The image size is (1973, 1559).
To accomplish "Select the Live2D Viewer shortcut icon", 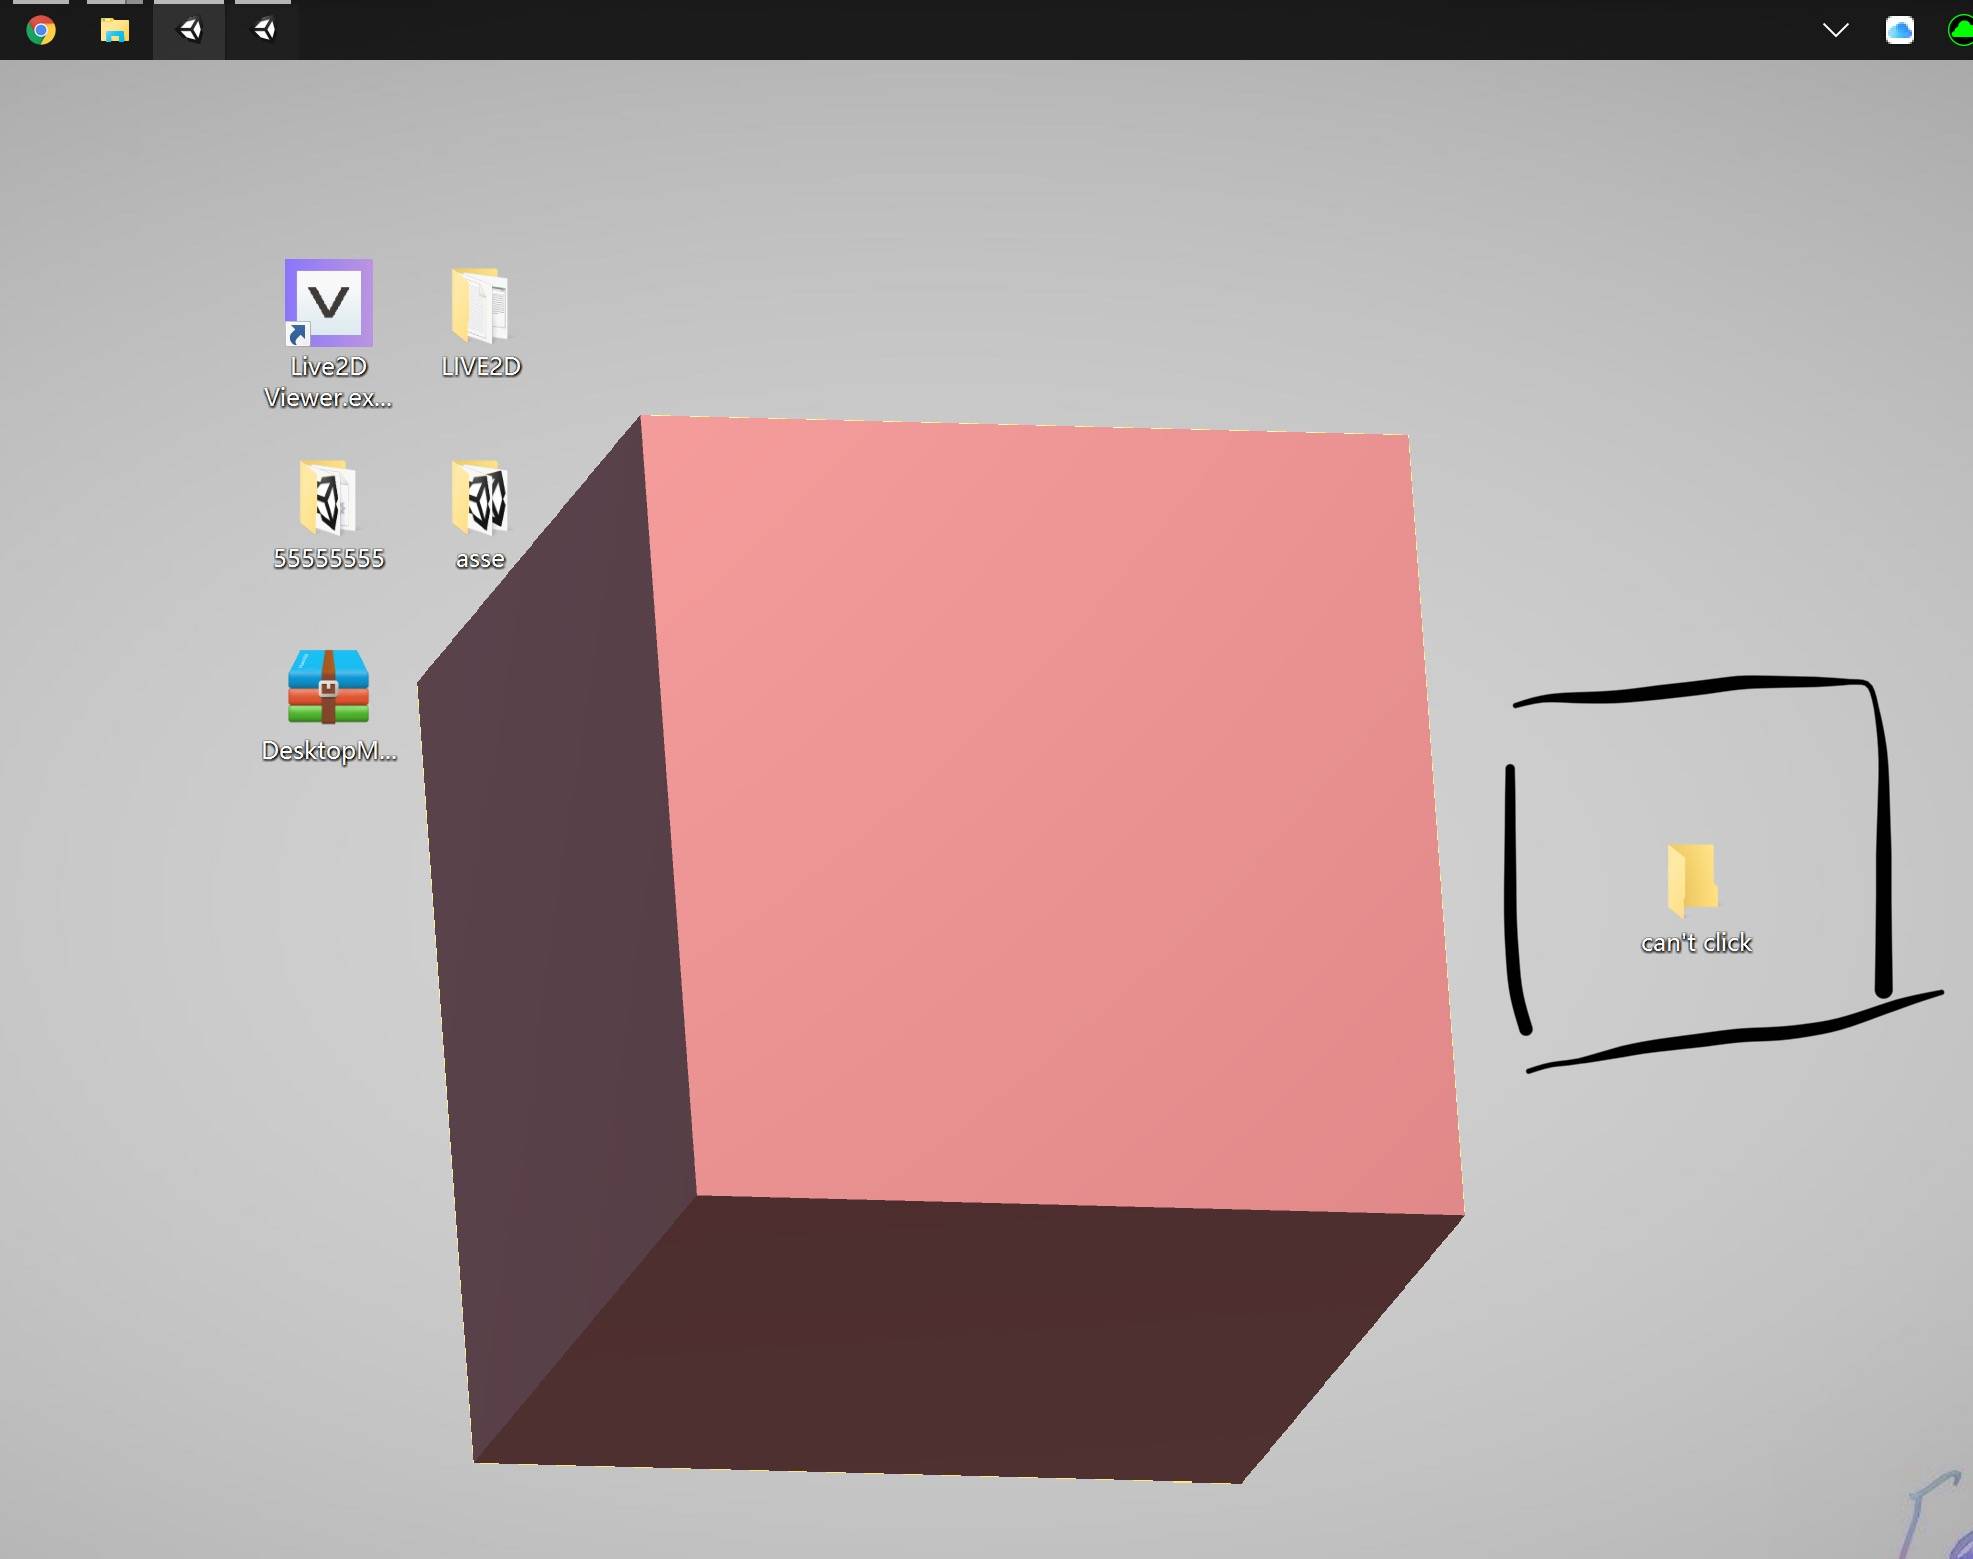I will click(x=328, y=303).
